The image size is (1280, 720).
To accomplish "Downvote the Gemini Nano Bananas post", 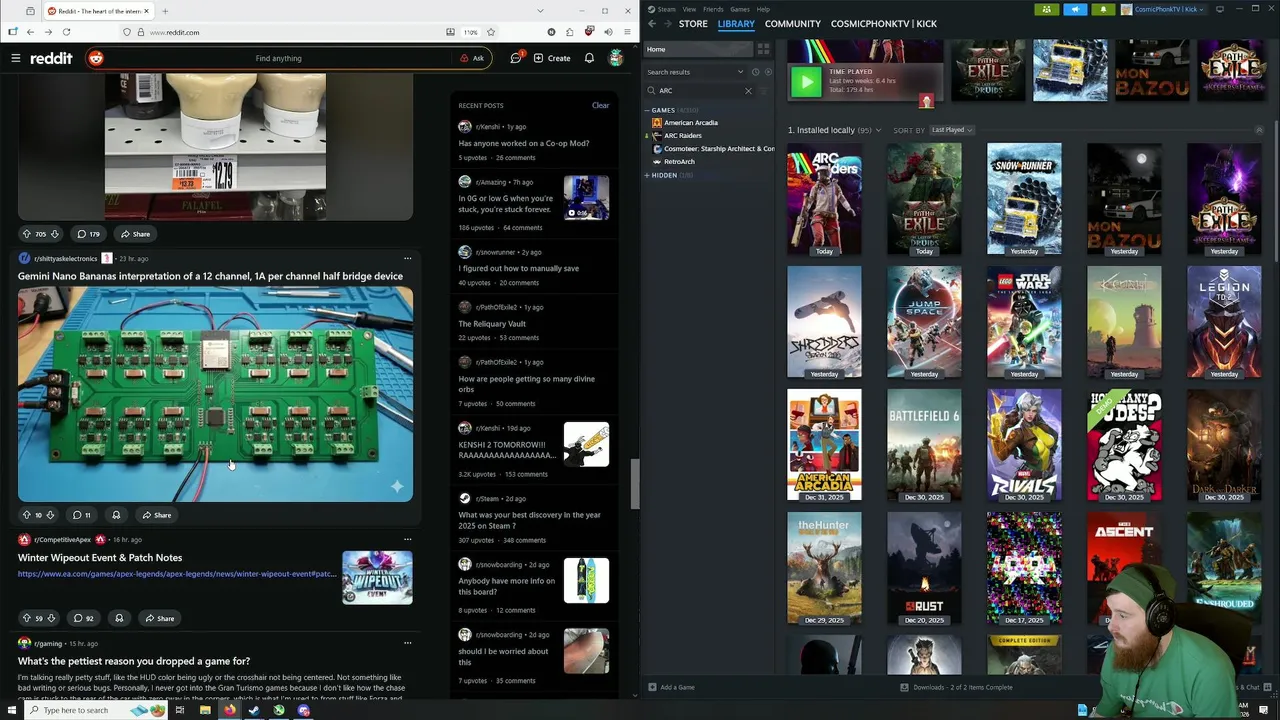I will point(51,515).
